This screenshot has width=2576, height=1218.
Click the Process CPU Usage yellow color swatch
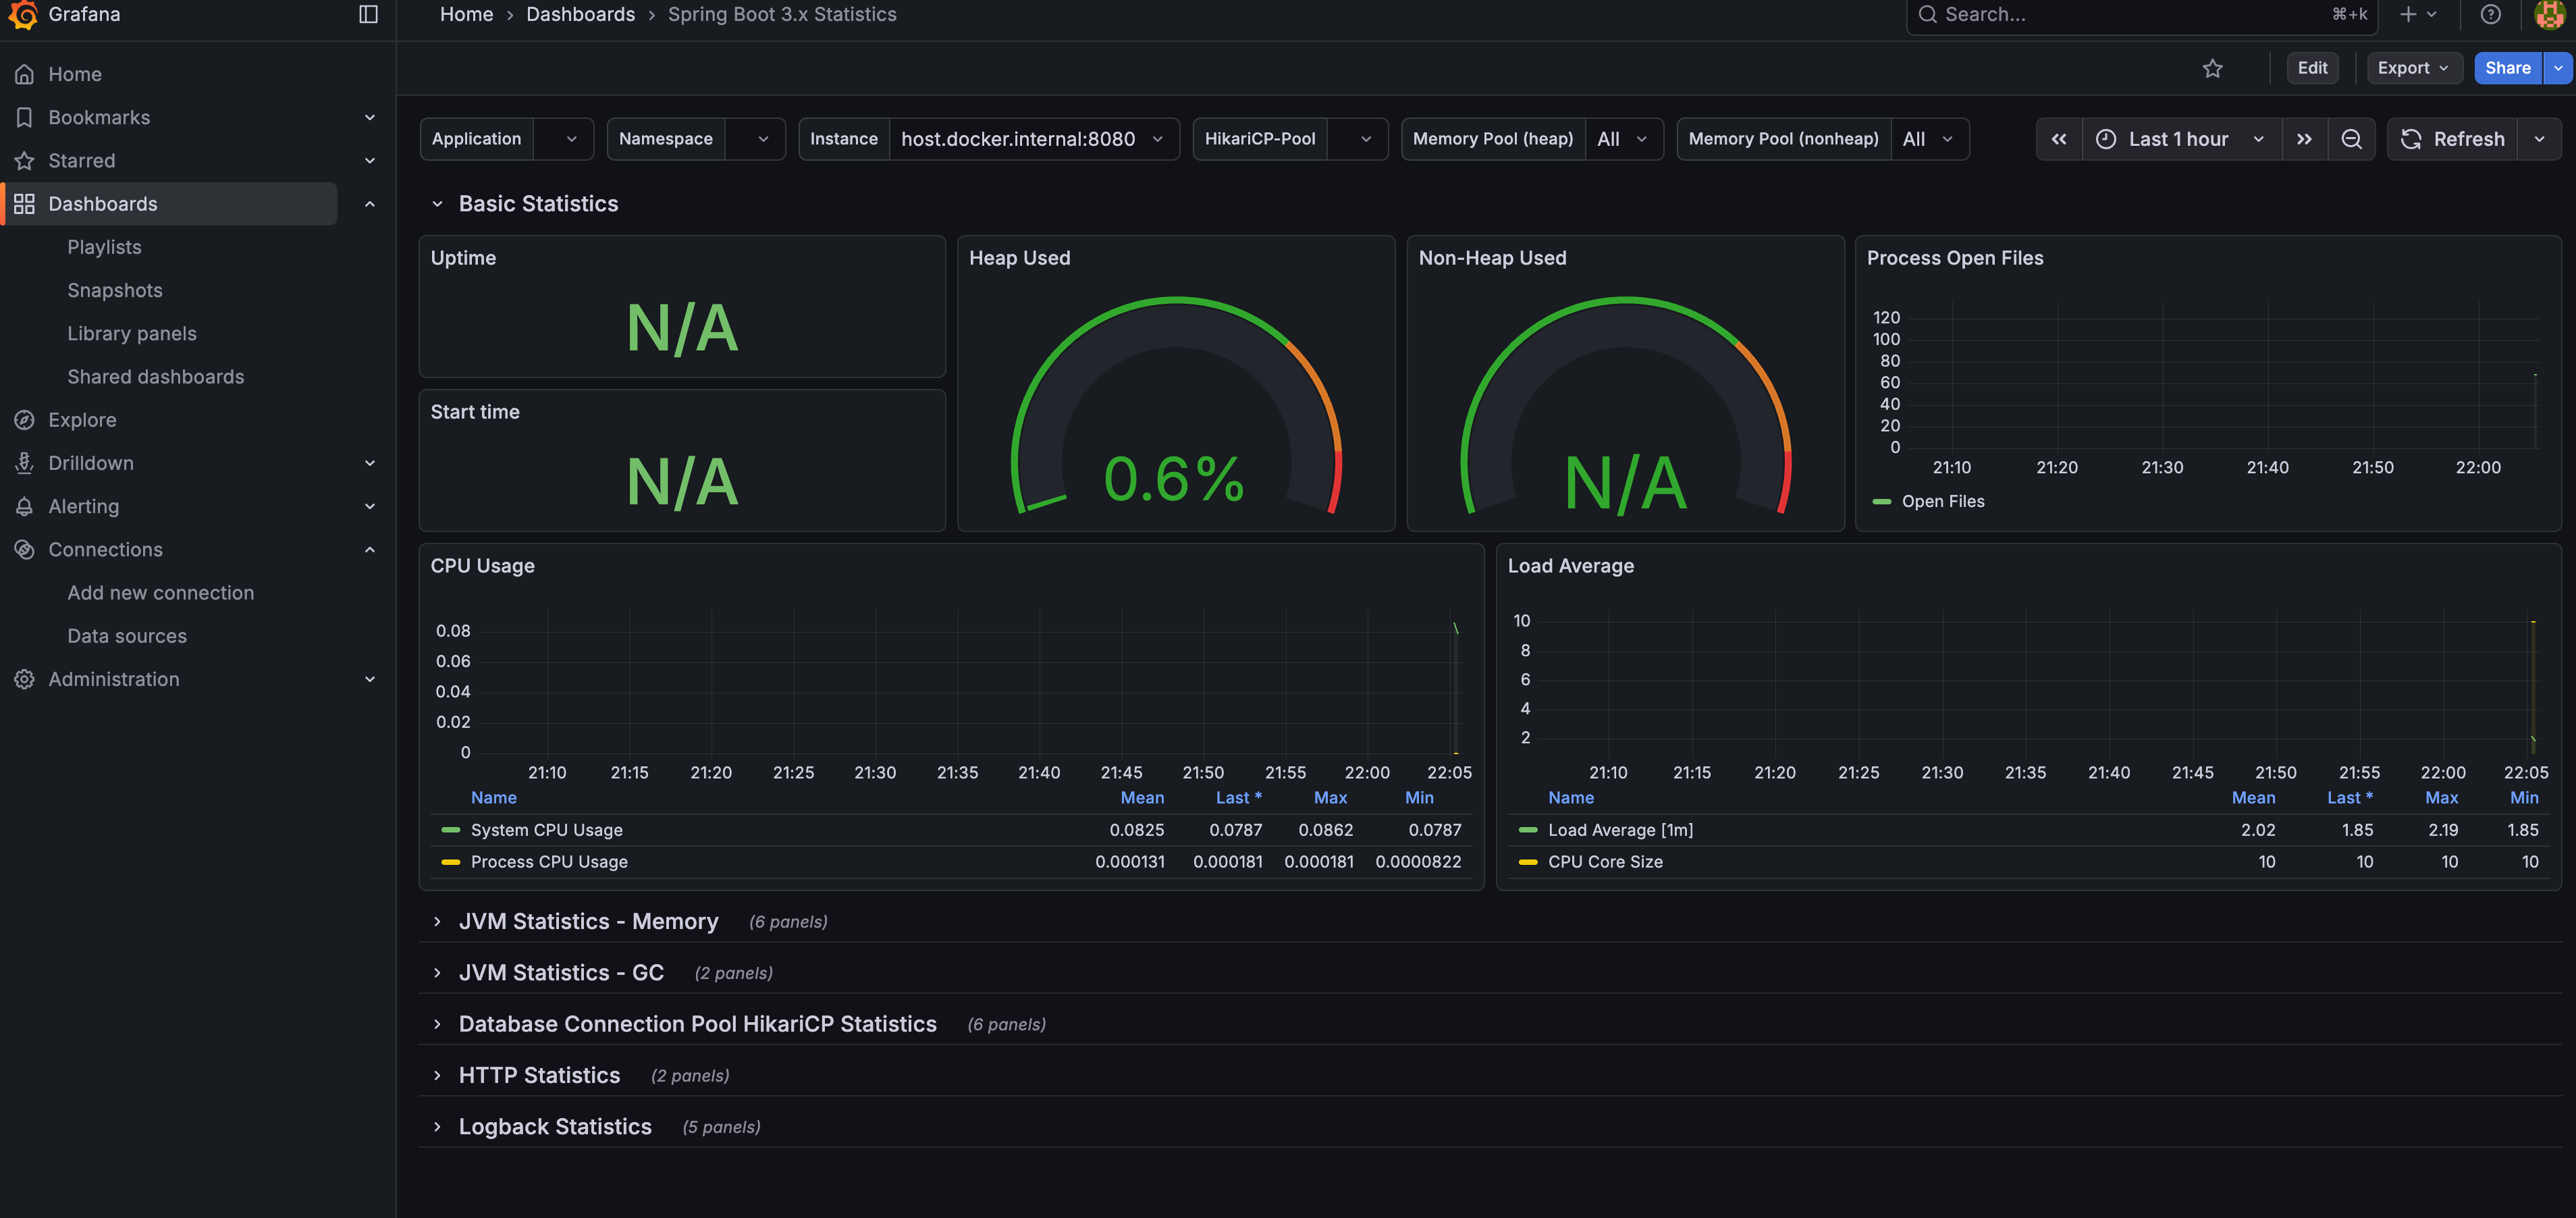coord(450,862)
